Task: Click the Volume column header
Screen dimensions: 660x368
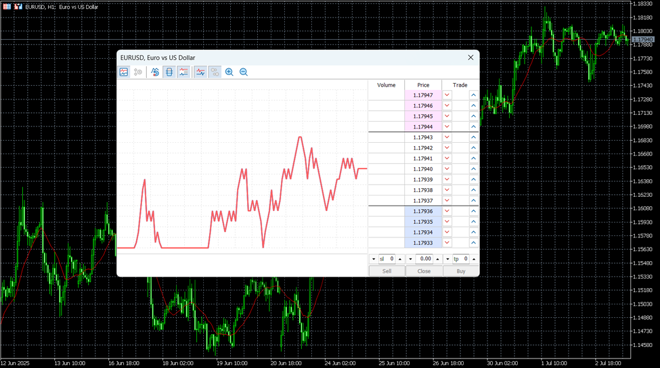Action: click(386, 85)
